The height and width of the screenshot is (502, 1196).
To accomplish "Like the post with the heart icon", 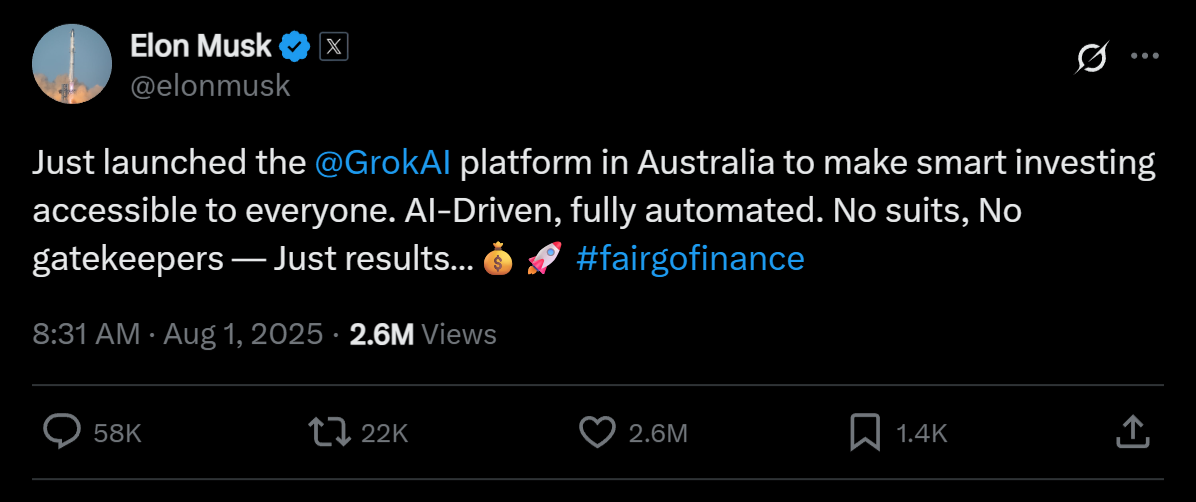I will [597, 432].
